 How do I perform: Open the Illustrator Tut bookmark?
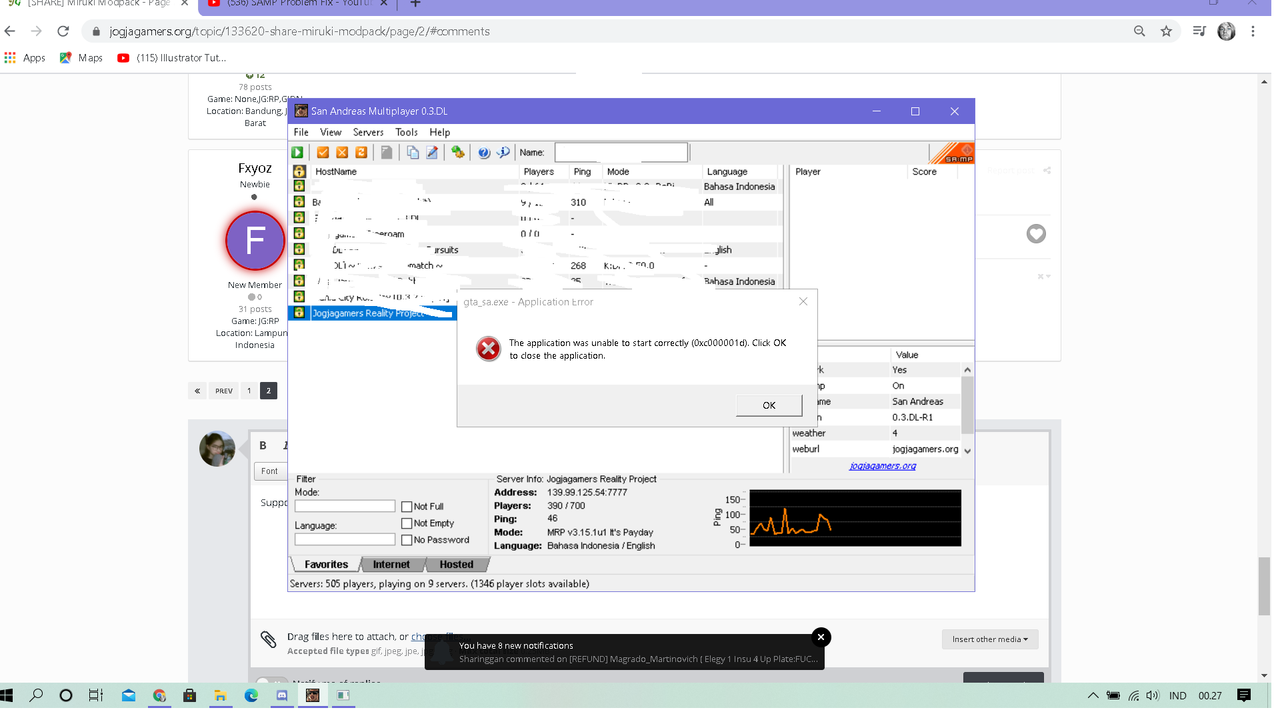click(x=172, y=58)
